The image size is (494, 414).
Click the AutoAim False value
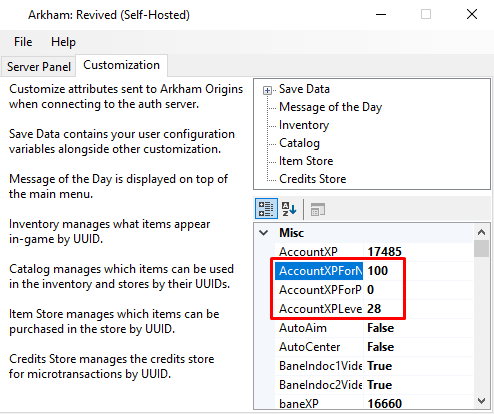point(418,328)
